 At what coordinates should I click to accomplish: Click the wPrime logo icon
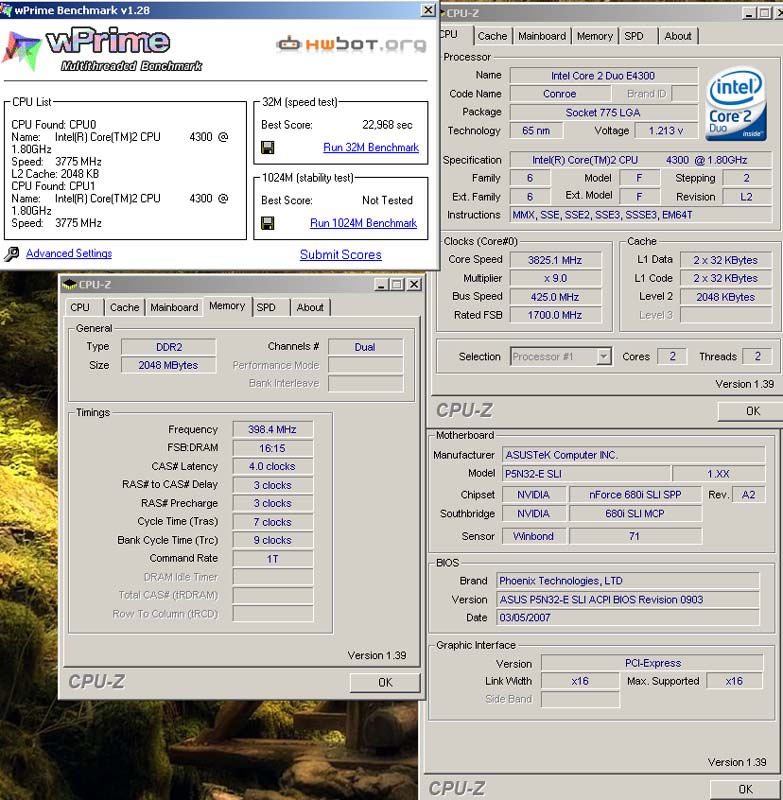(x=21, y=51)
